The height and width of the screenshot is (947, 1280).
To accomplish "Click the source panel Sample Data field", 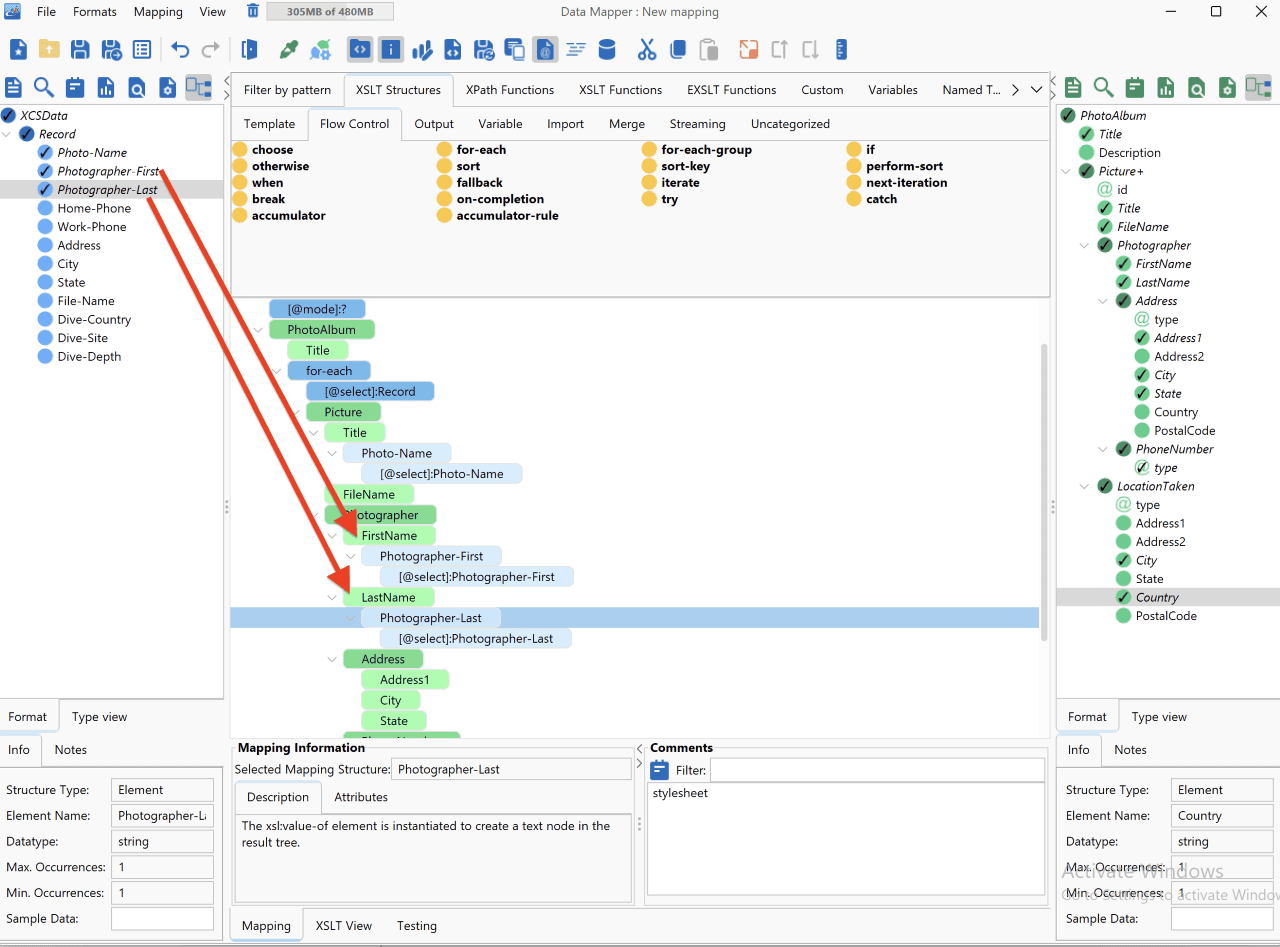I will pos(162,919).
